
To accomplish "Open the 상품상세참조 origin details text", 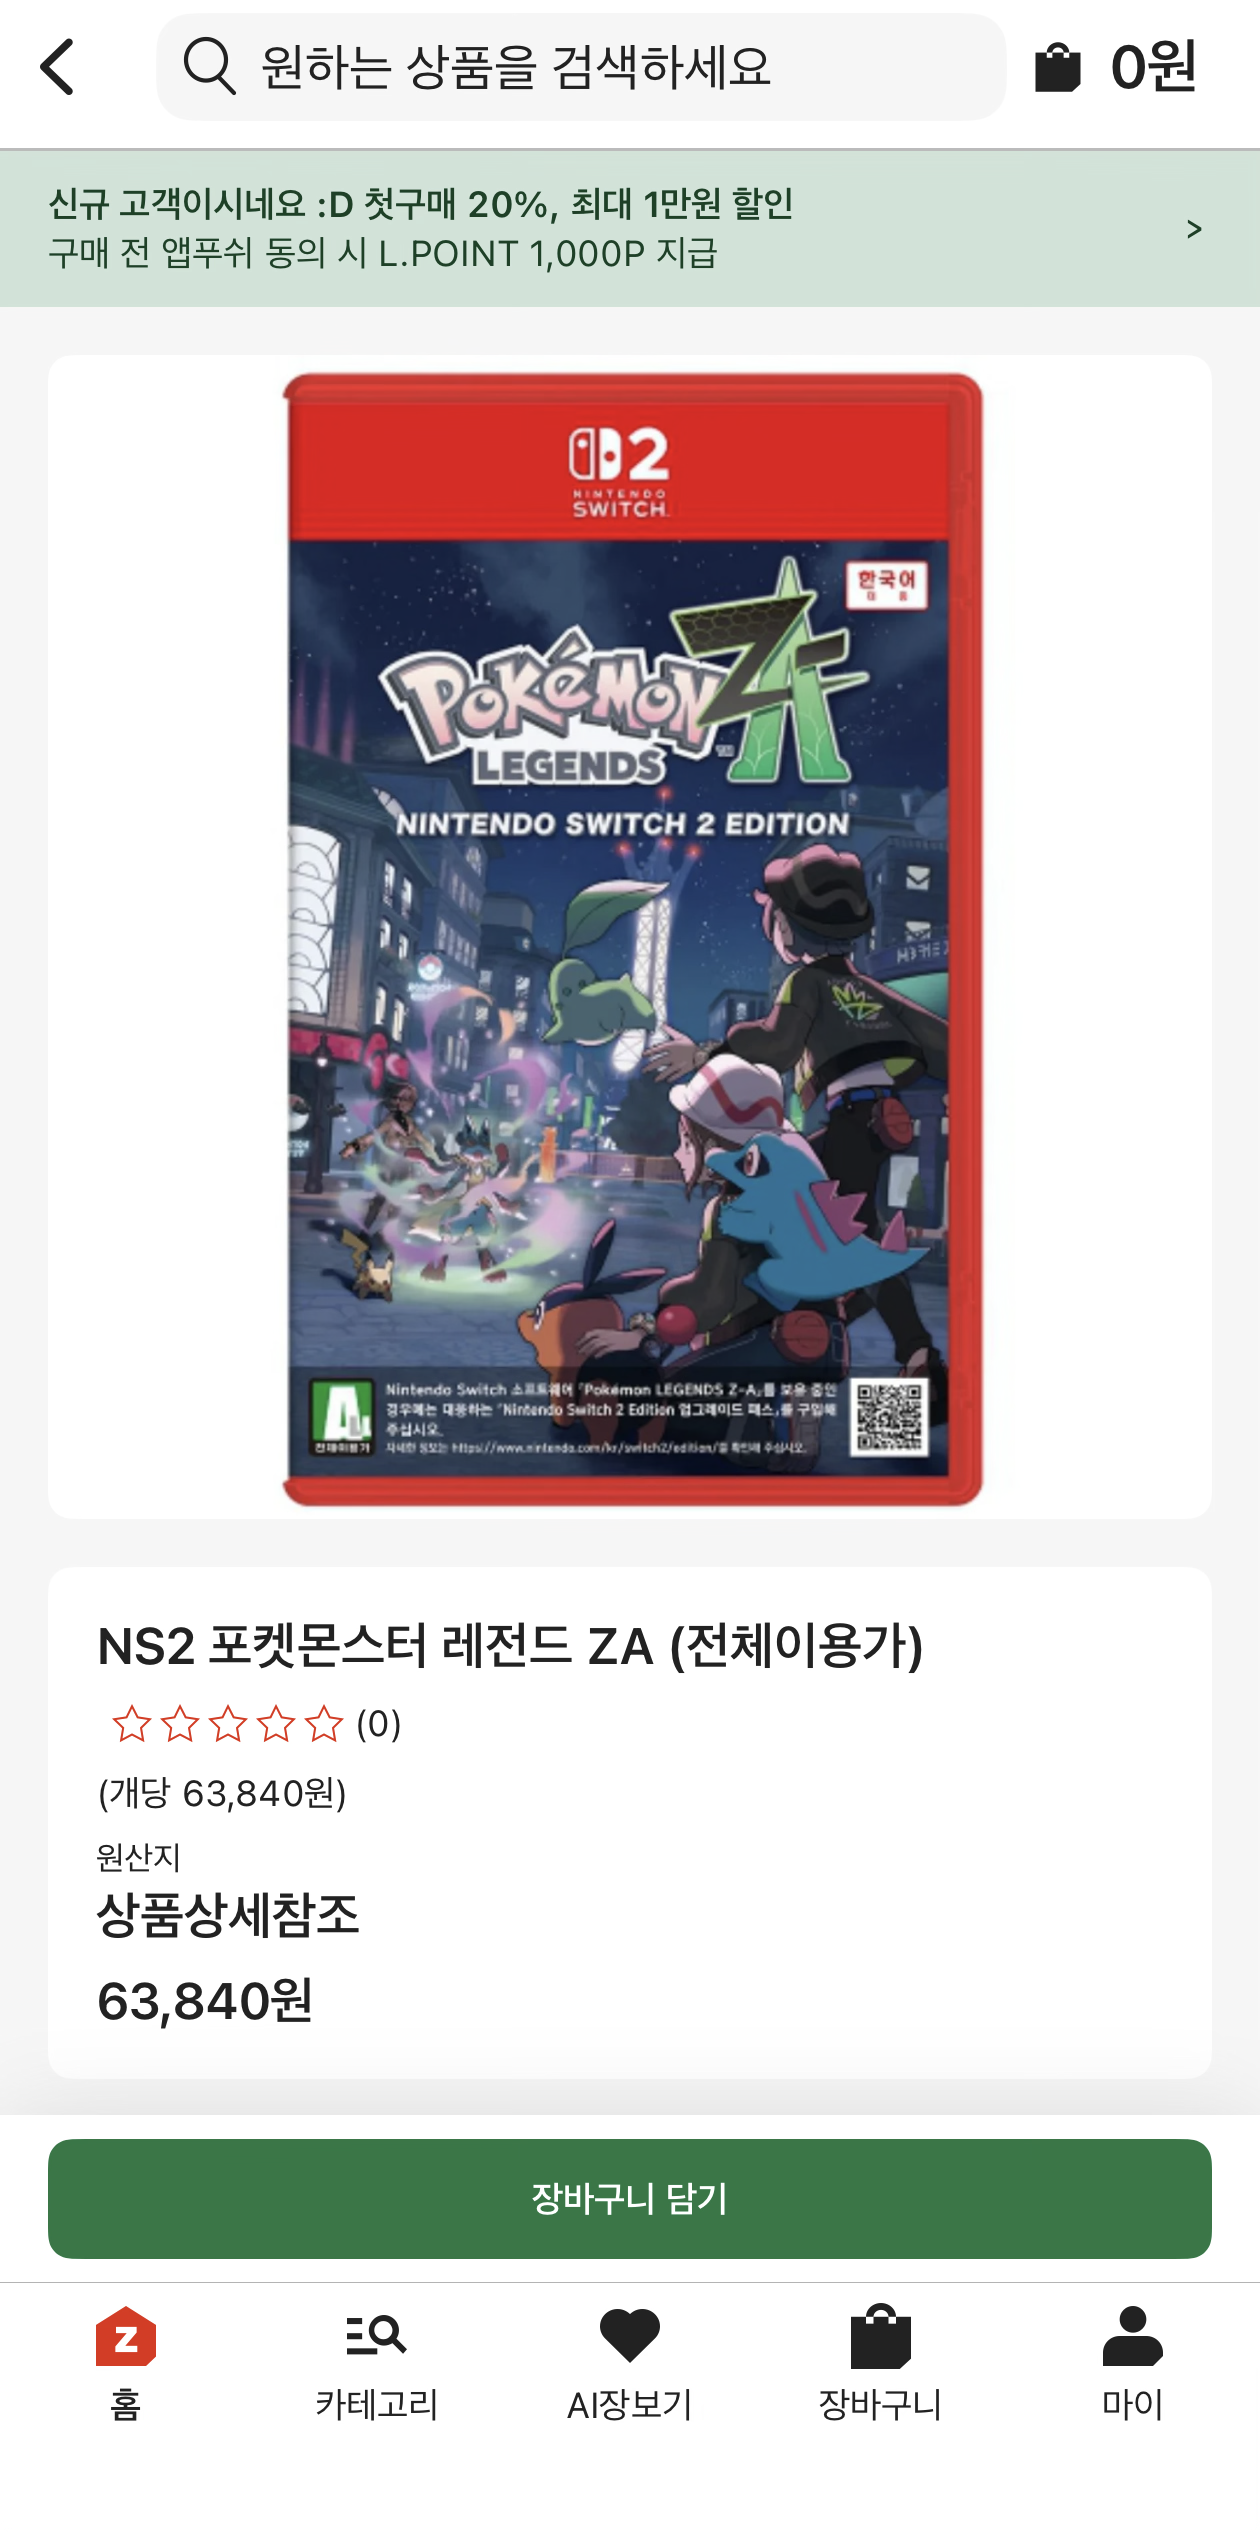I will pos(228,1915).
